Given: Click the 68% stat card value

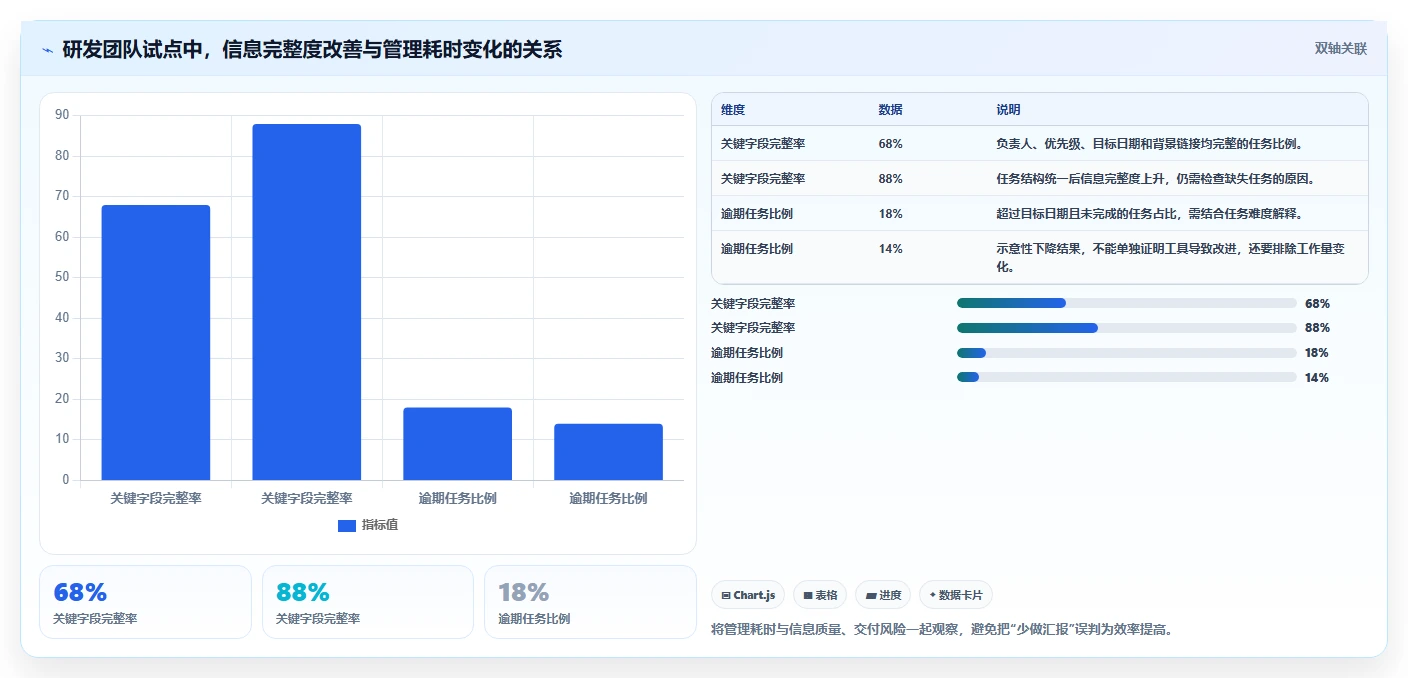Looking at the screenshot, I should (80, 593).
